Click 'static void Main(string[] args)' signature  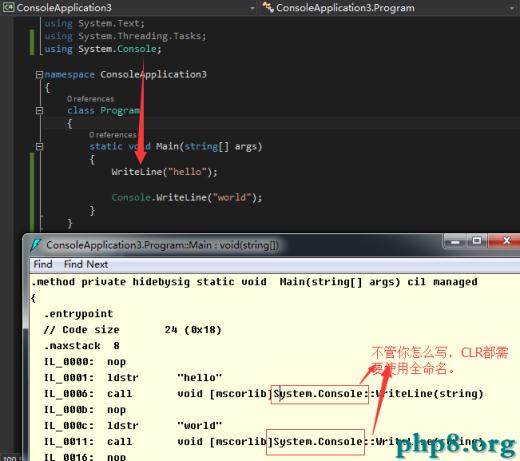176,146
